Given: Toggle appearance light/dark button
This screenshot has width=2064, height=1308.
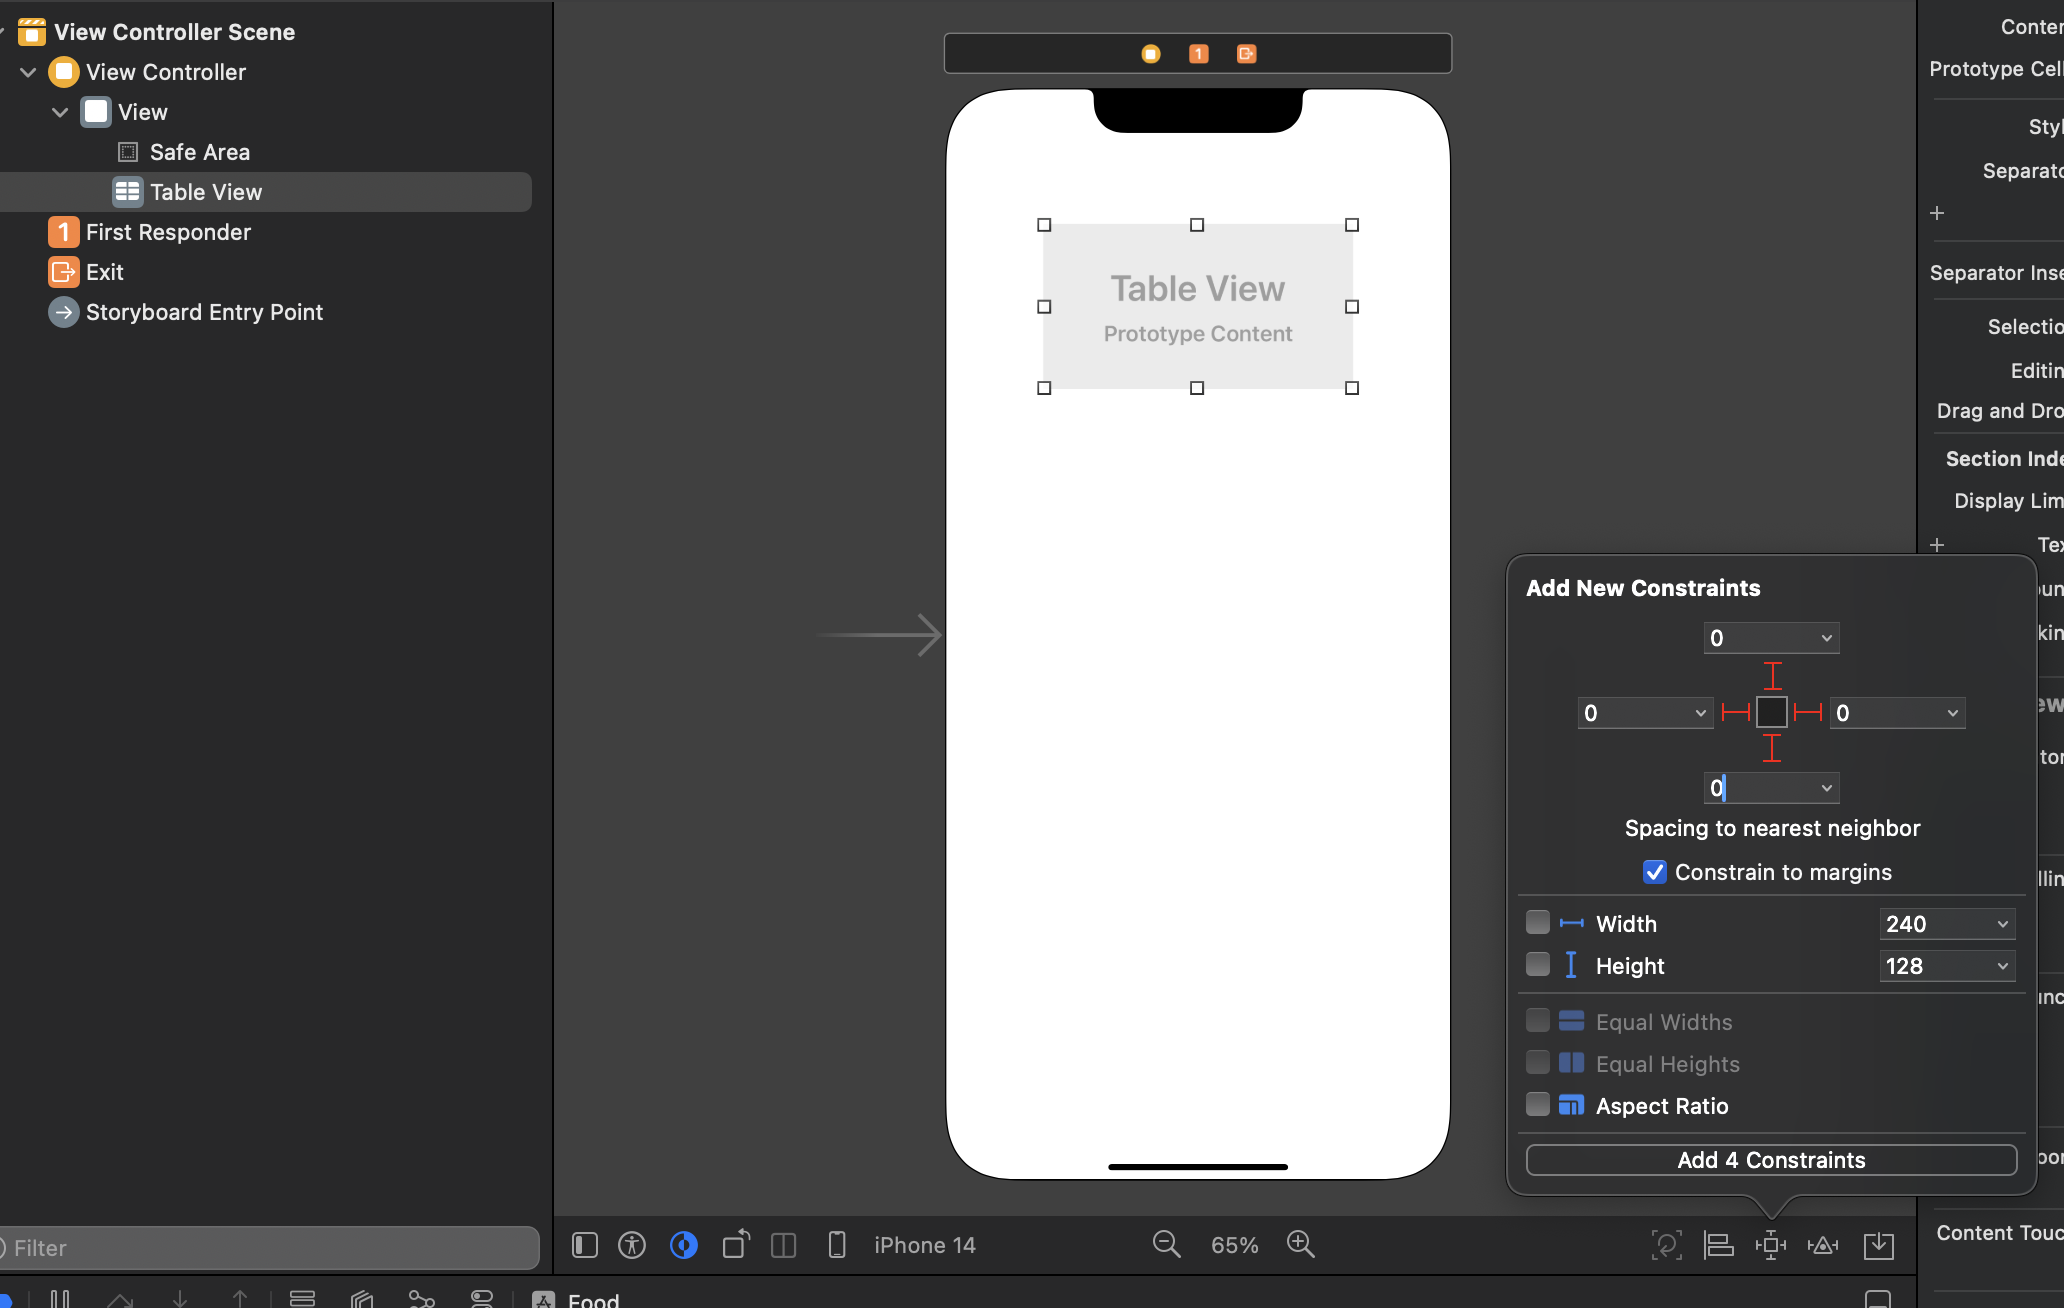Looking at the screenshot, I should pyautogui.click(x=684, y=1245).
